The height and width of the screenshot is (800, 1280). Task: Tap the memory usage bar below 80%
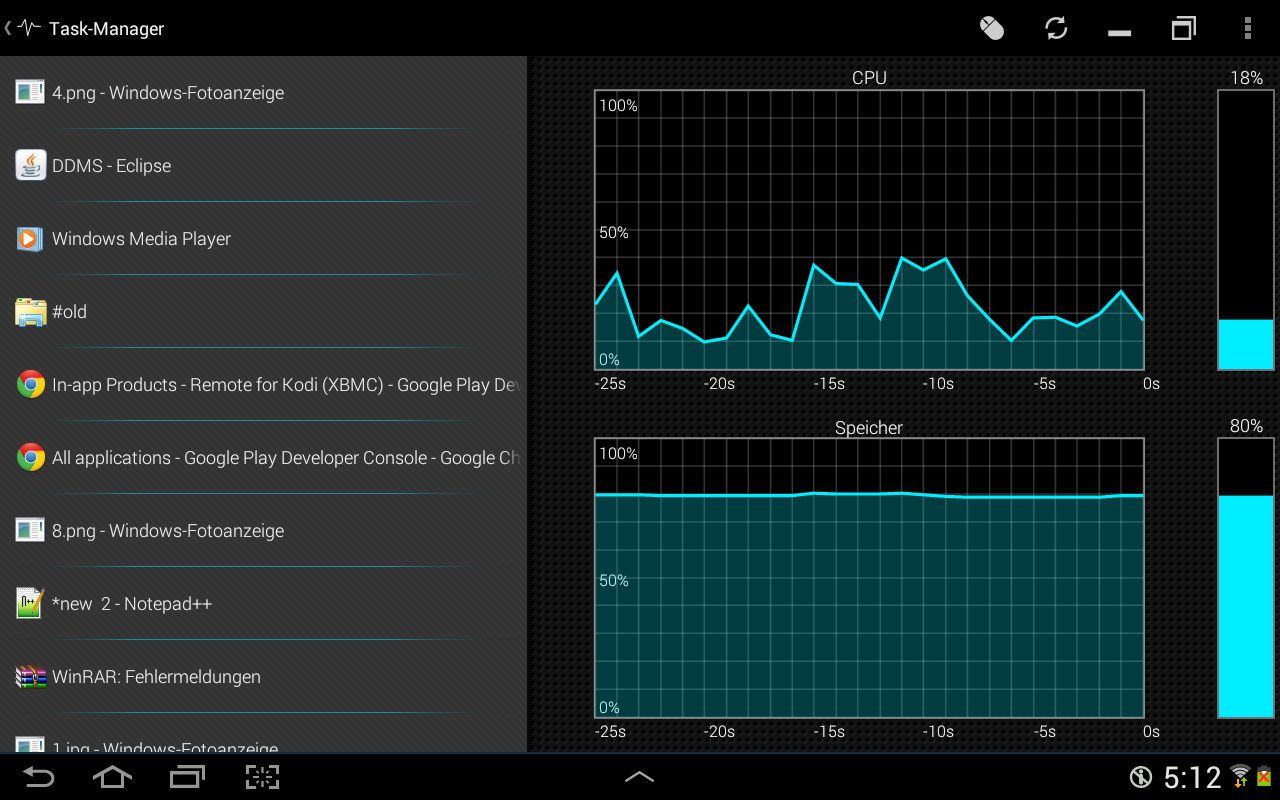[1246, 578]
